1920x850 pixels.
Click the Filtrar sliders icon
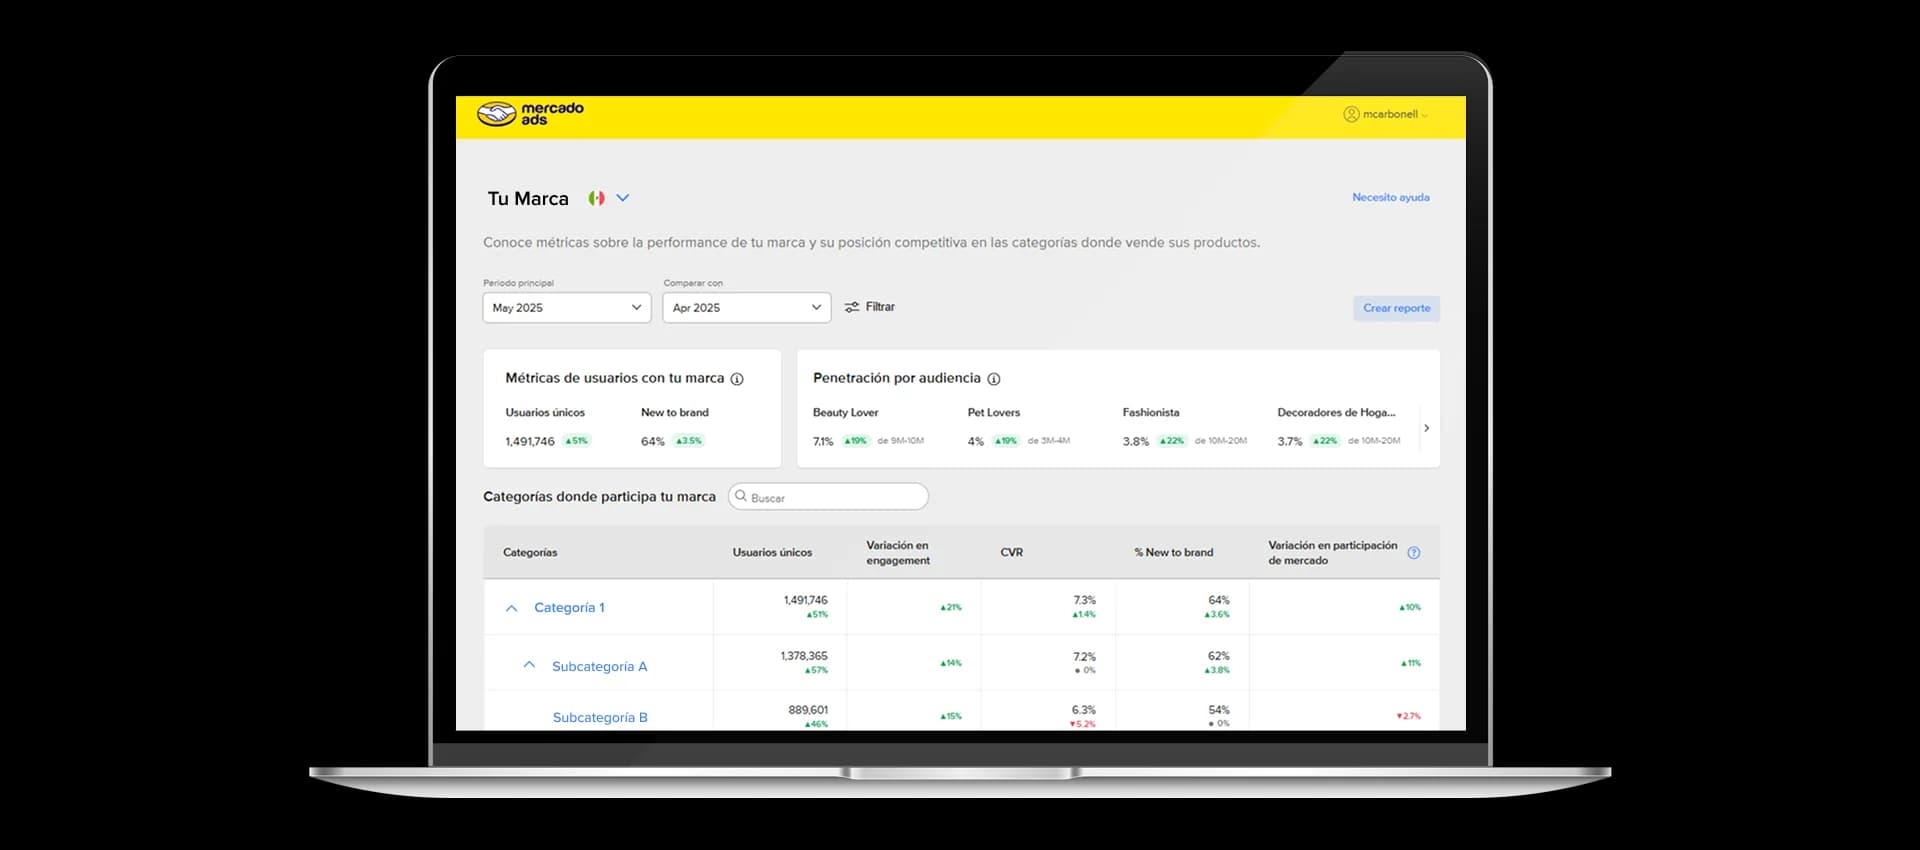(x=852, y=307)
